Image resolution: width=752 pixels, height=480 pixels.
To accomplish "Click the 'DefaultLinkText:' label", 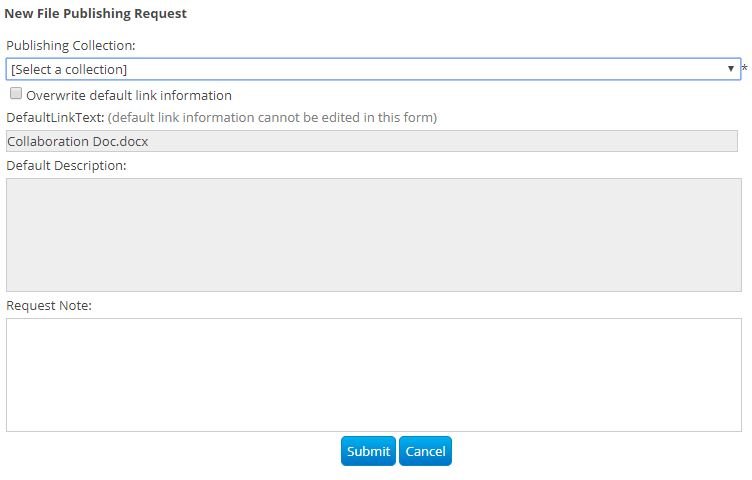I will pyautogui.click(x=55, y=117).
